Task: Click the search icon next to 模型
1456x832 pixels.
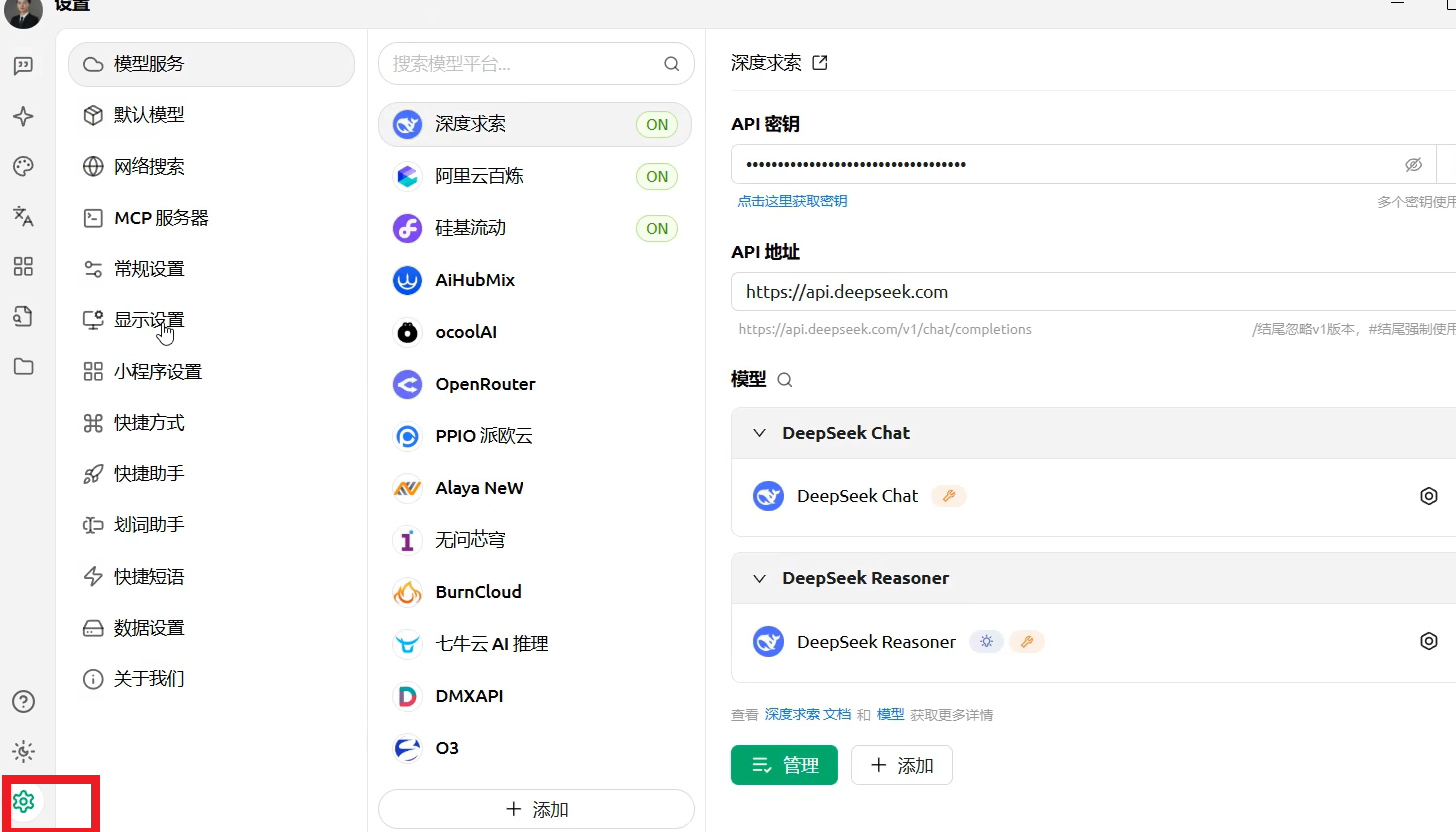Action: click(785, 380)
